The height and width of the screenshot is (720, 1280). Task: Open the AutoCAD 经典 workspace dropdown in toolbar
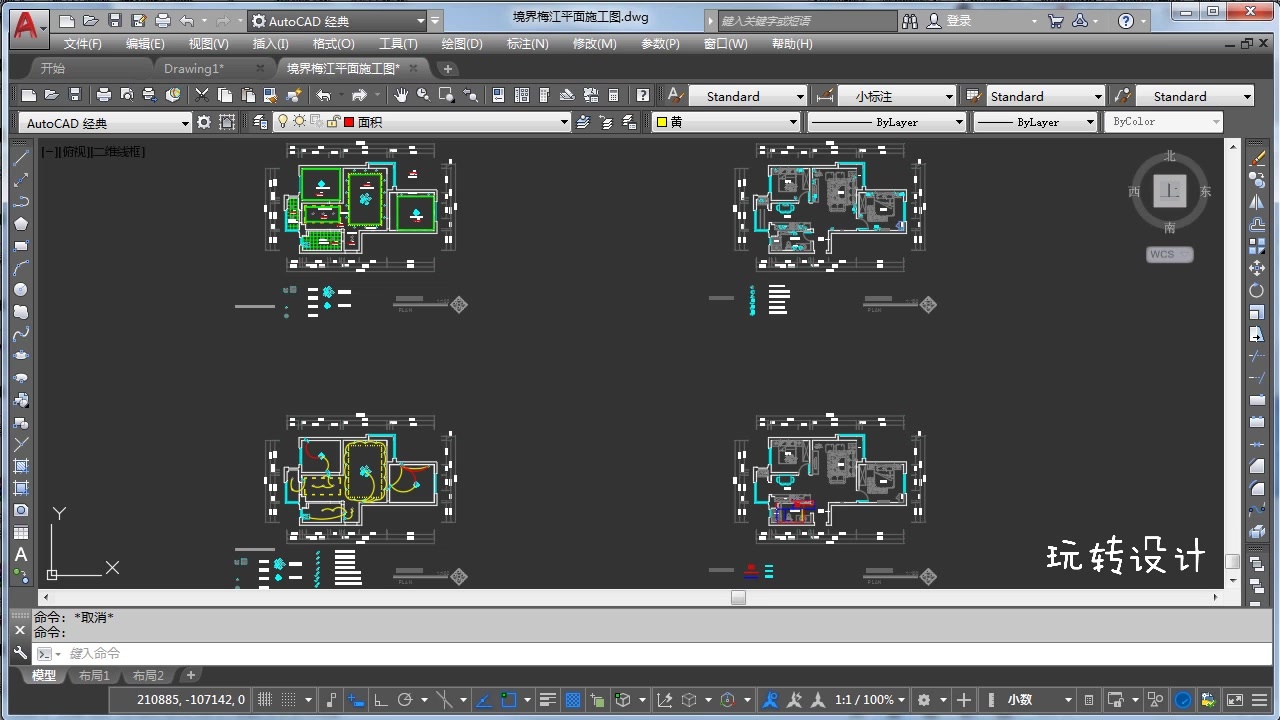coord(105,123)
